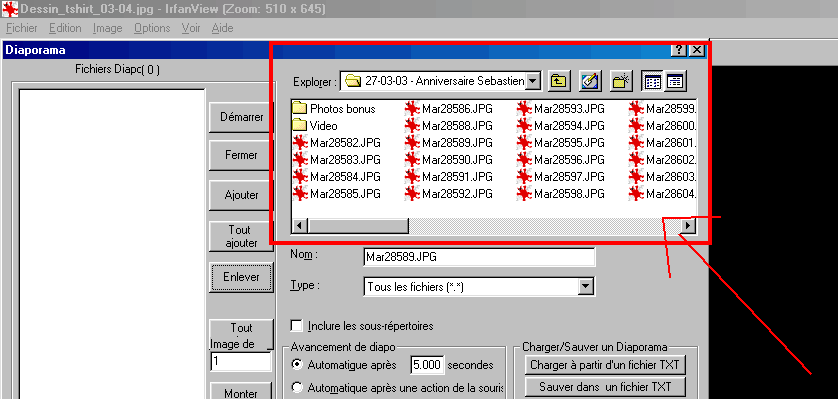Select file Mar28589.JPG in list

449,143
